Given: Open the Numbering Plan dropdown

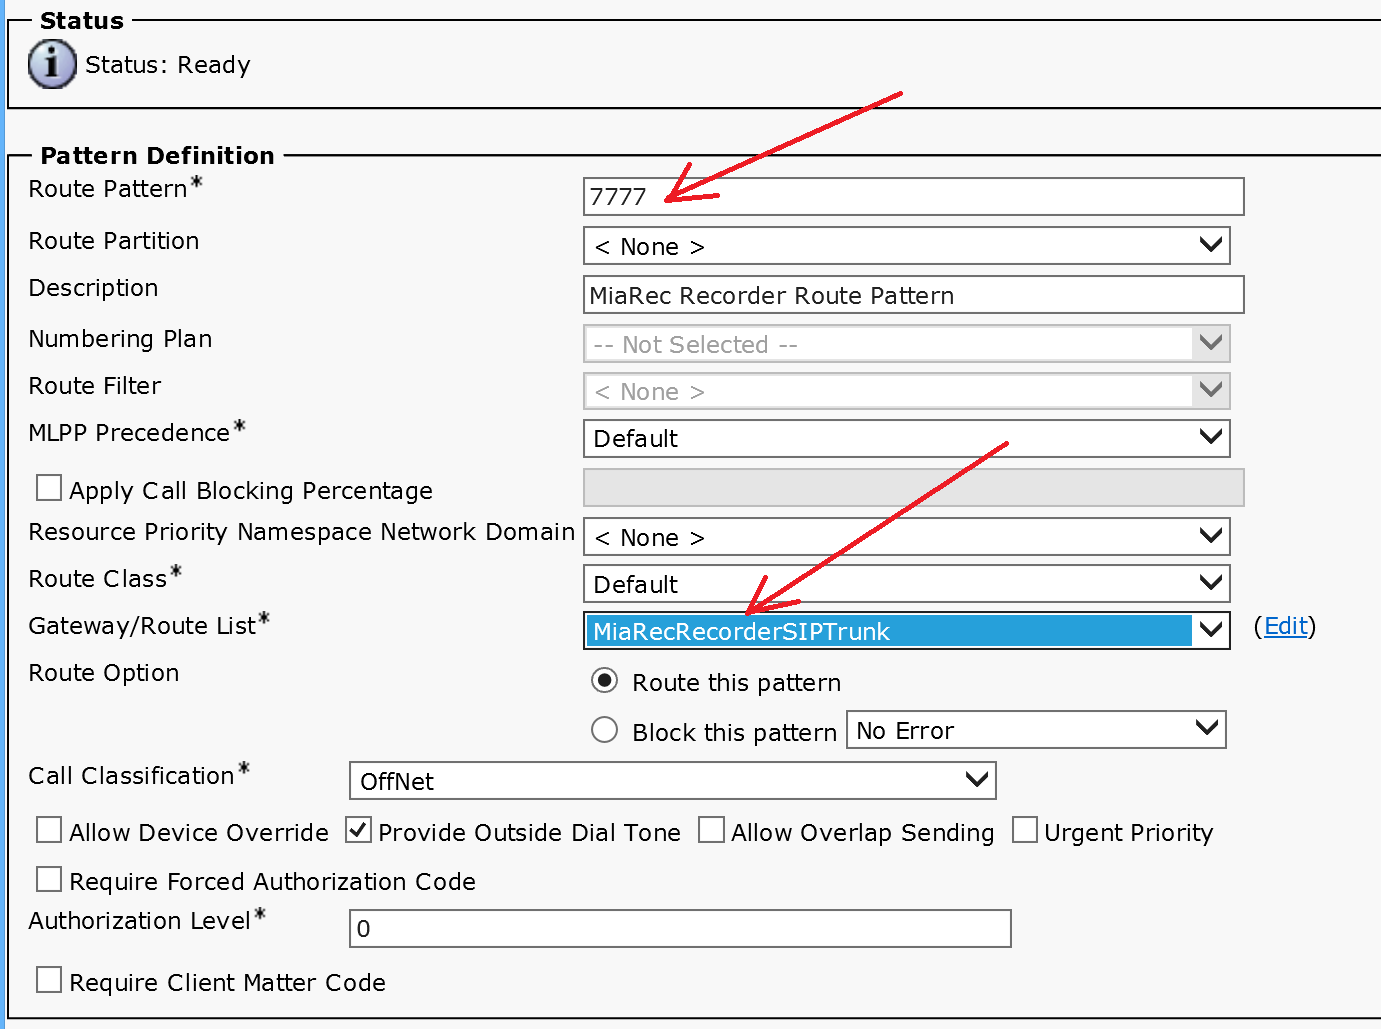Looking at the screenshot, I should (x=906, y=344).
